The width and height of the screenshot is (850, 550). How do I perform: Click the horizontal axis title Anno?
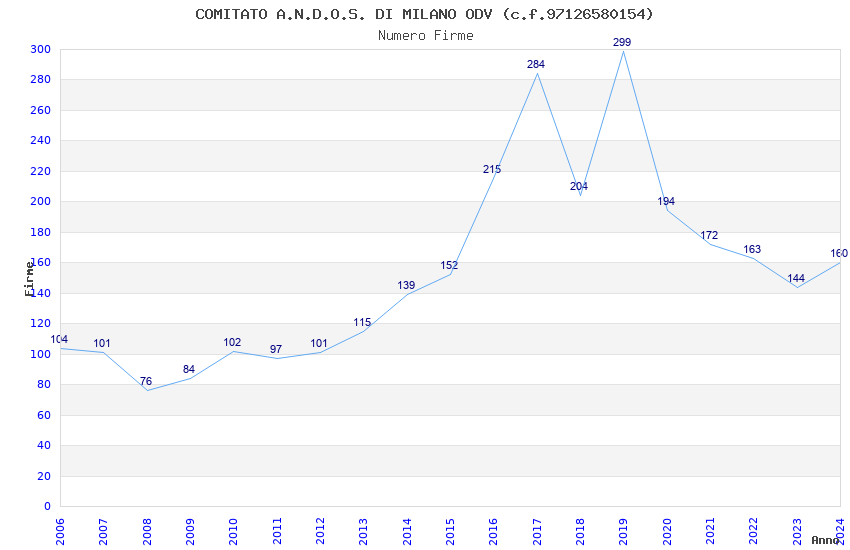[825, 540]
